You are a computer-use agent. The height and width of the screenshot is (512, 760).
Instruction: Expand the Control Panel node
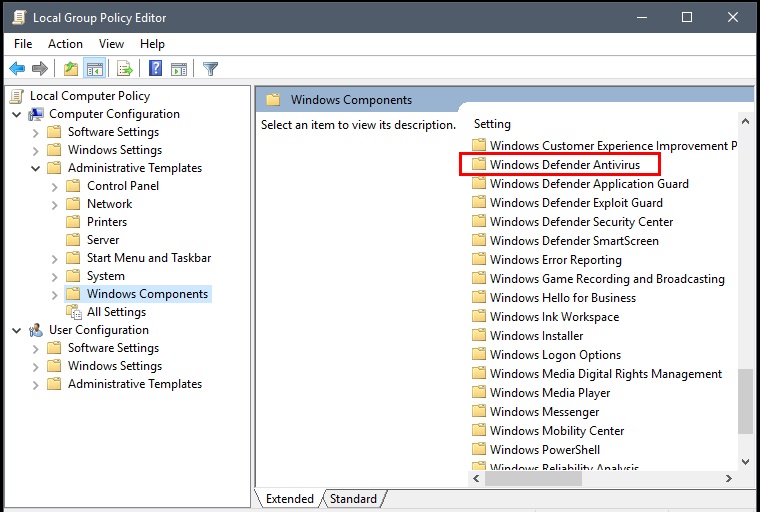(x=54, y=187)
